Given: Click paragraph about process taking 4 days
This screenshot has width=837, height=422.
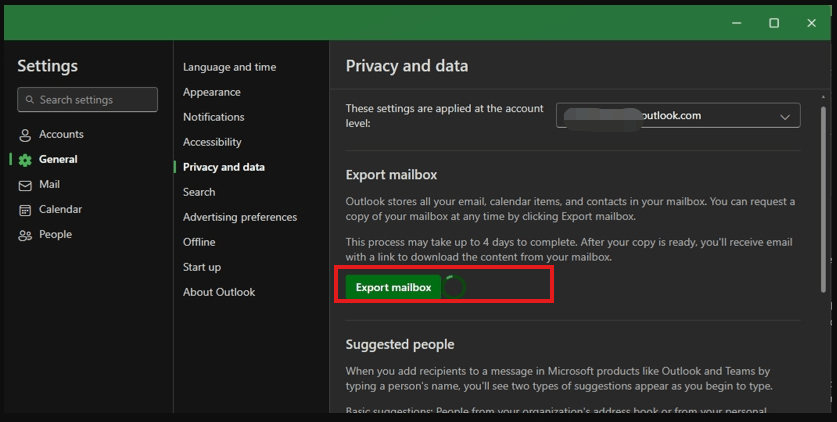Looking at the screenshot, I should [x=569, y=250].
